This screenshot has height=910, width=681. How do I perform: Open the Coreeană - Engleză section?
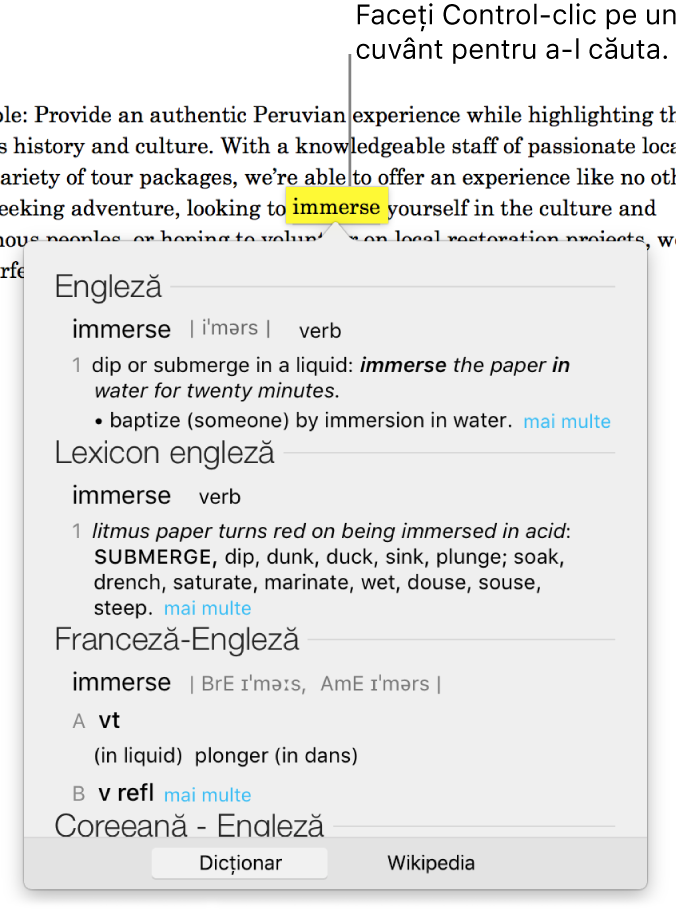(x=190, y=826)
